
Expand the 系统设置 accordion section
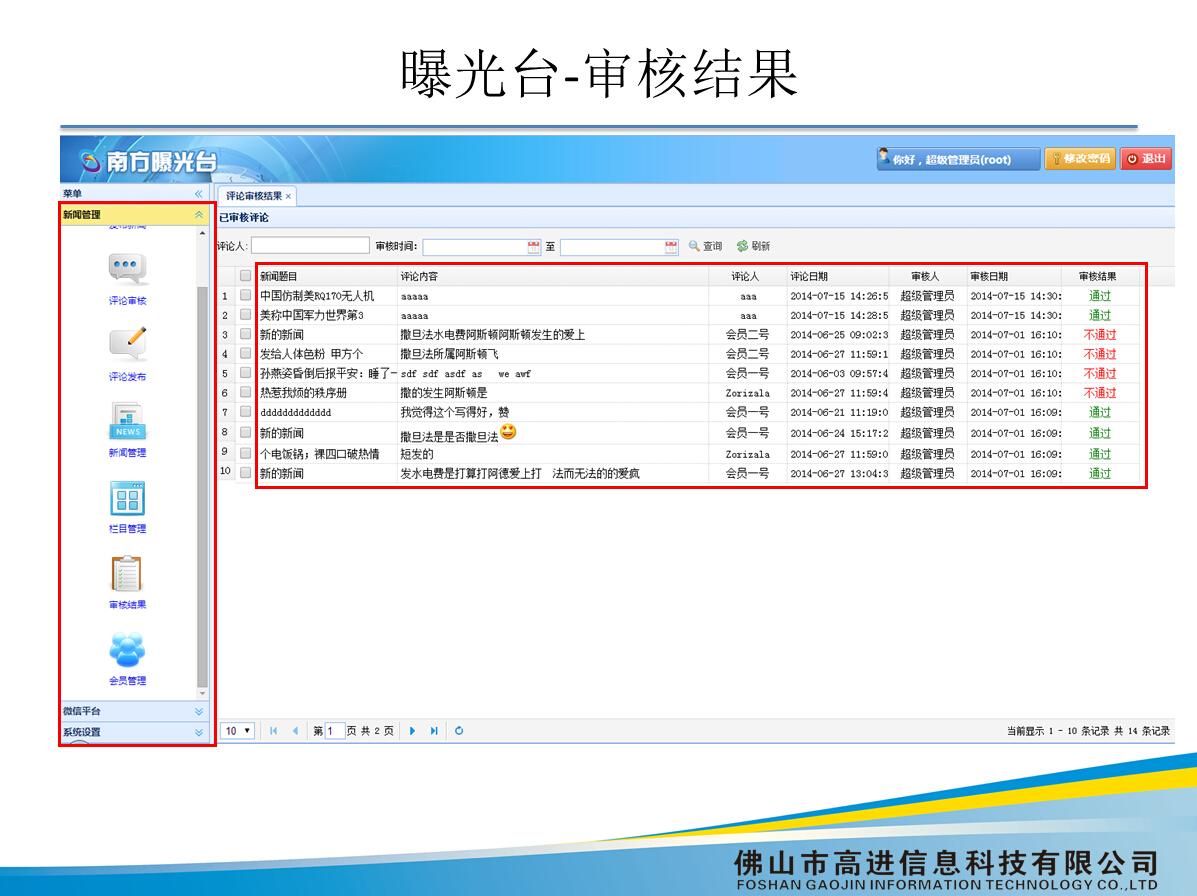tap(134, 732)
